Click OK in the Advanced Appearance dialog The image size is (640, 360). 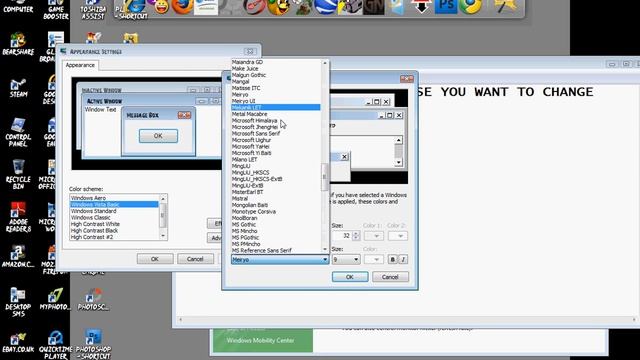coord(350,277)
